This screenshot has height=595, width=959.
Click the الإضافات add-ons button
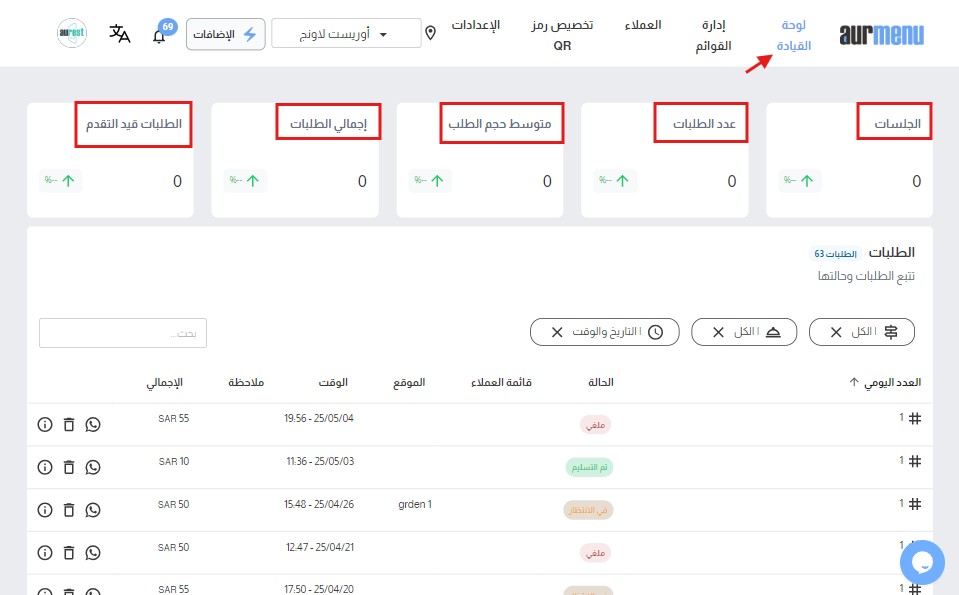(x=226, y=34)
